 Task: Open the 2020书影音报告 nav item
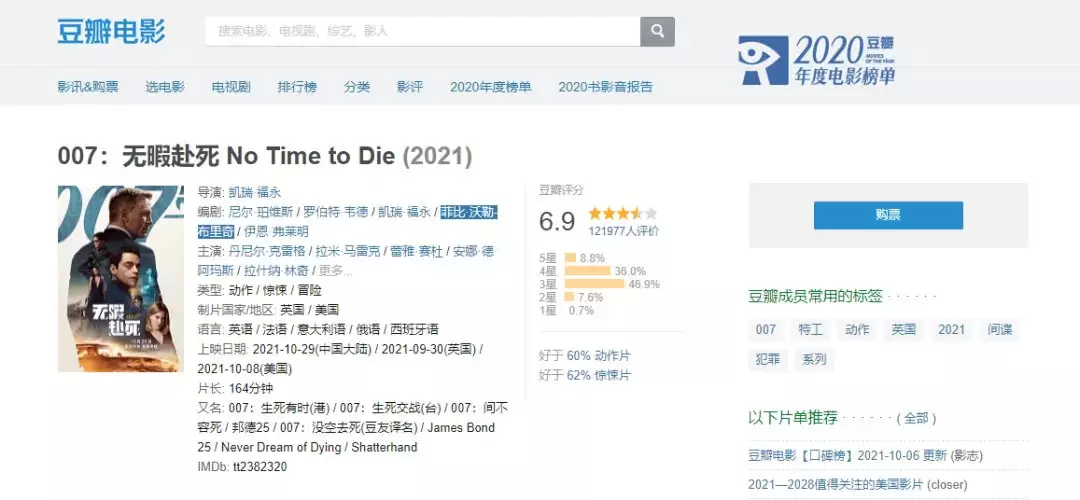pos(605,87)
